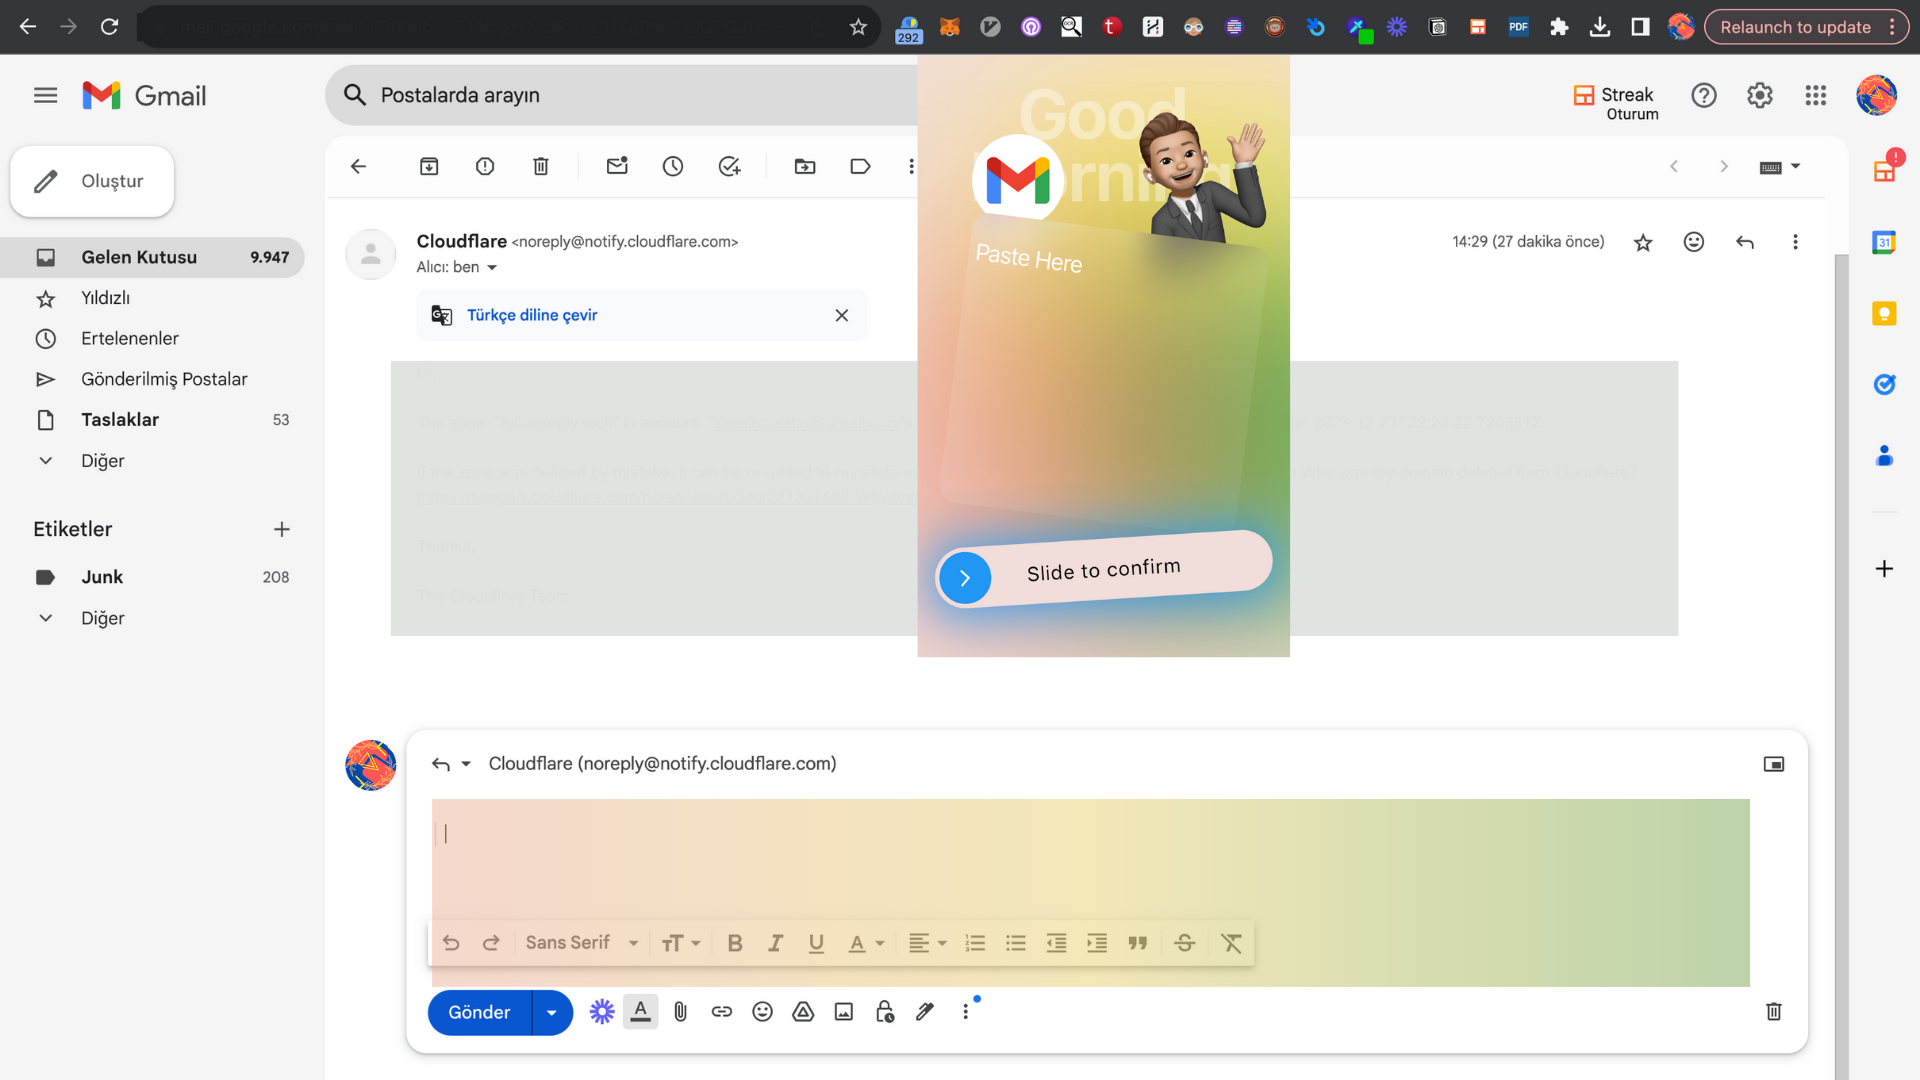Open Gelen Kutusu inbox folder
The width and height of the screenshot is (1920, 1080).
139,257
